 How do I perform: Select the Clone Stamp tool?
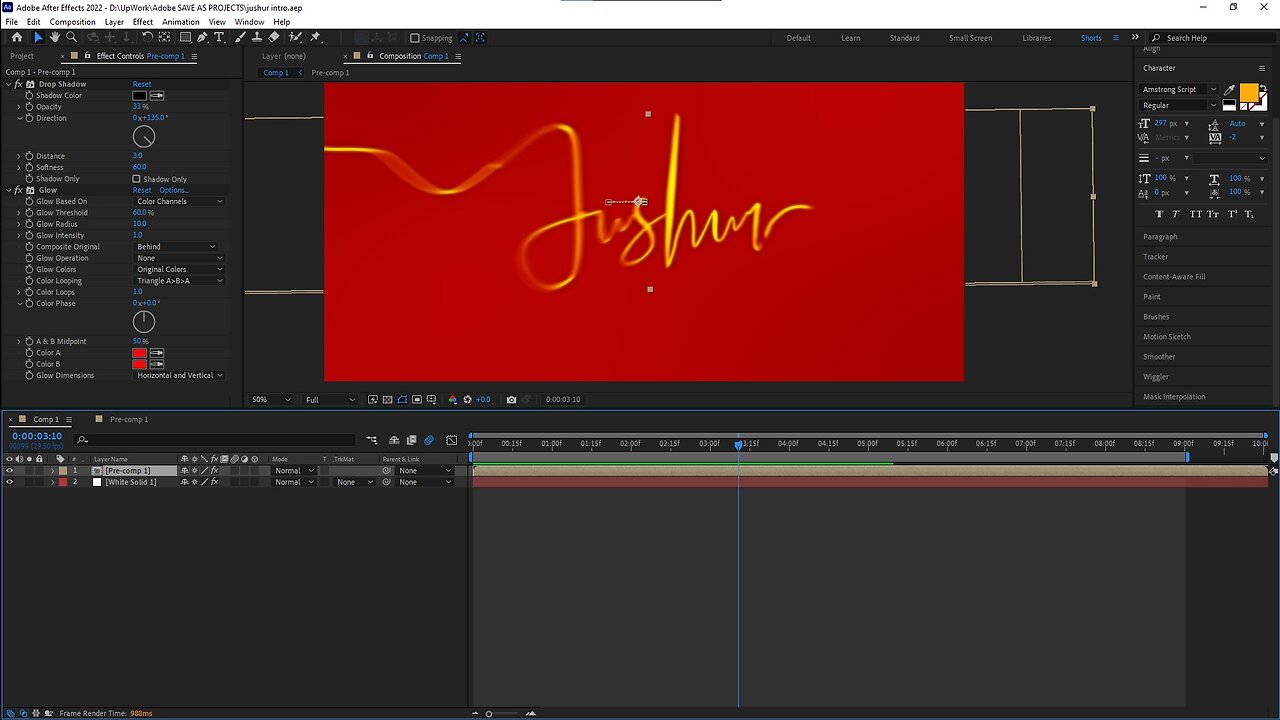point(258,37)
